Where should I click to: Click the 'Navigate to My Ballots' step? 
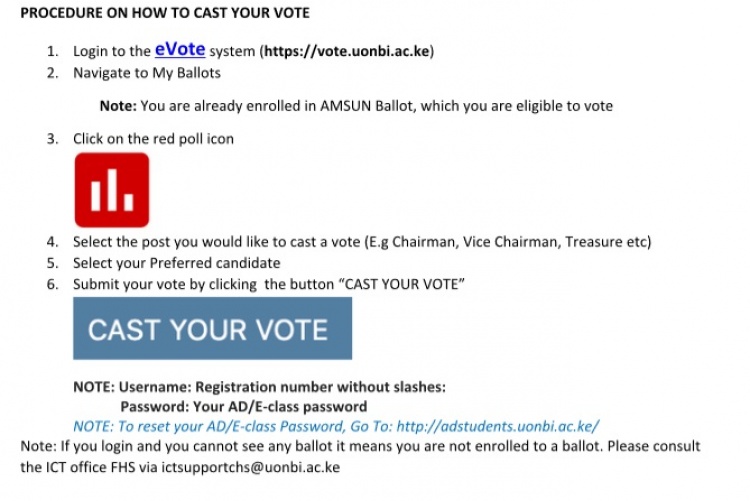point(147,73)
